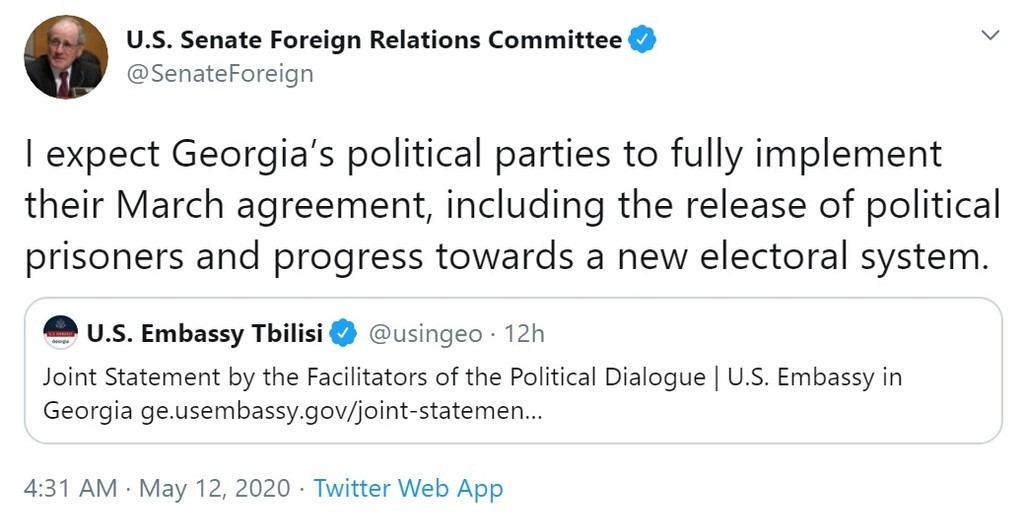Image resolution: width=1024 pixels, height=516 pixels.
Task: Open the U.S. Embassy Tbilisi avatar
Action: click(x=61, y=332)
